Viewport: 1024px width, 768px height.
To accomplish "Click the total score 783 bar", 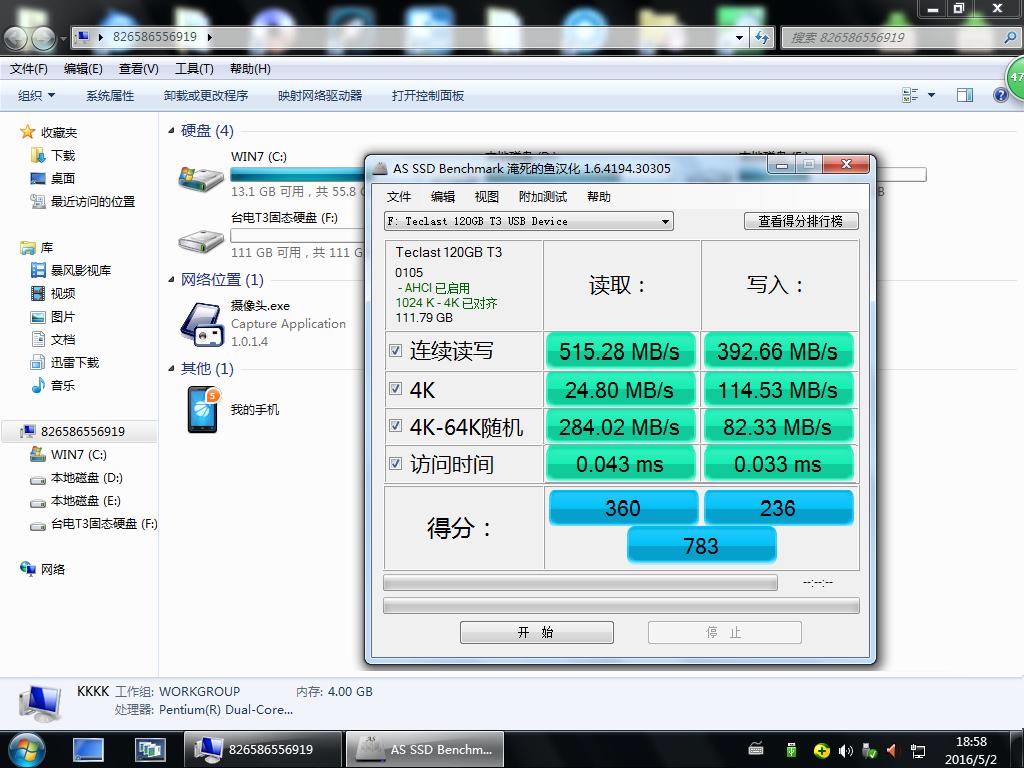I will pos(701,545).
